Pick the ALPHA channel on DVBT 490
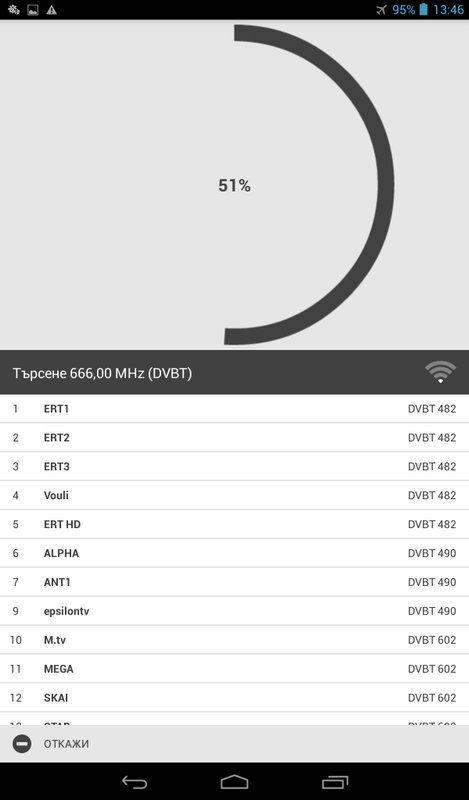Image resolution: width=469 pixels, height=800 pixels. (x=234, y=553)
